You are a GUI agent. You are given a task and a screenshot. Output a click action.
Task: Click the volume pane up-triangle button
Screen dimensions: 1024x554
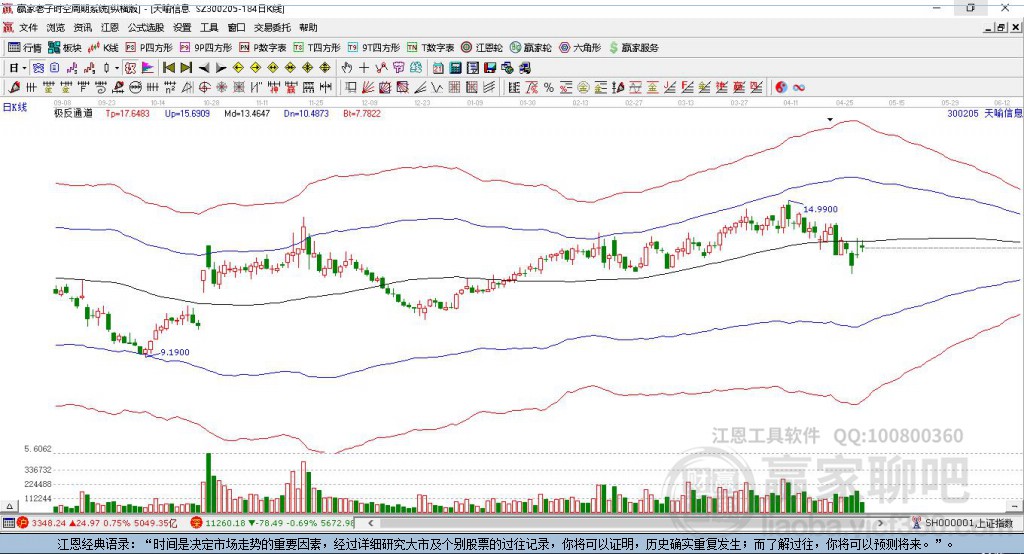[9, 506]
